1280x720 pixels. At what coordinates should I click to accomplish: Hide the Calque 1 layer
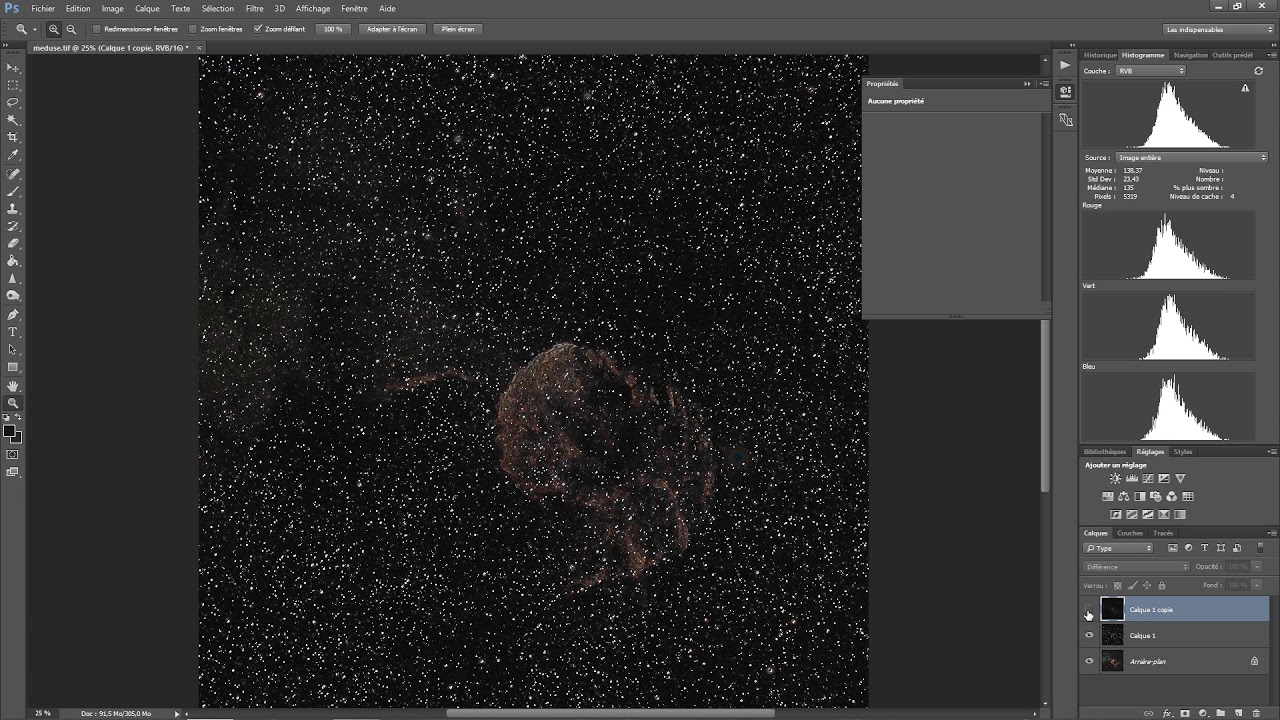[1089, 635]
